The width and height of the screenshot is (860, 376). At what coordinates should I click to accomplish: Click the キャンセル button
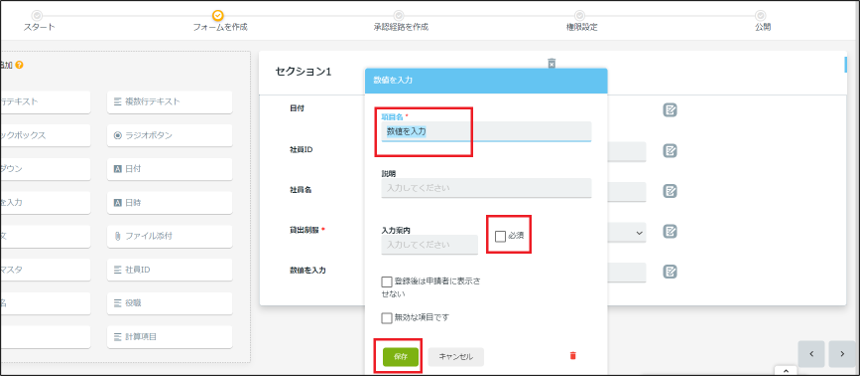pyautogui.click(x=456, y=357)
